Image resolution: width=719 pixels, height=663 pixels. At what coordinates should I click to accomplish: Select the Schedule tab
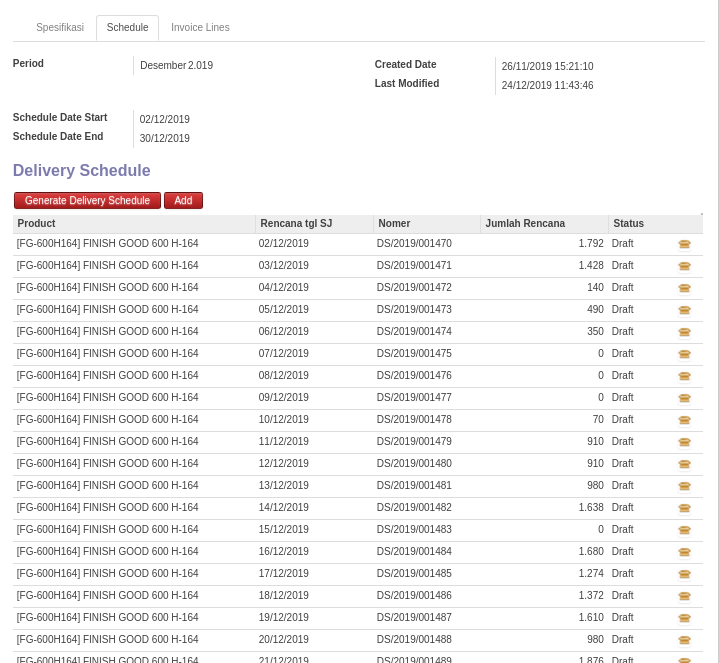point(127,28)
